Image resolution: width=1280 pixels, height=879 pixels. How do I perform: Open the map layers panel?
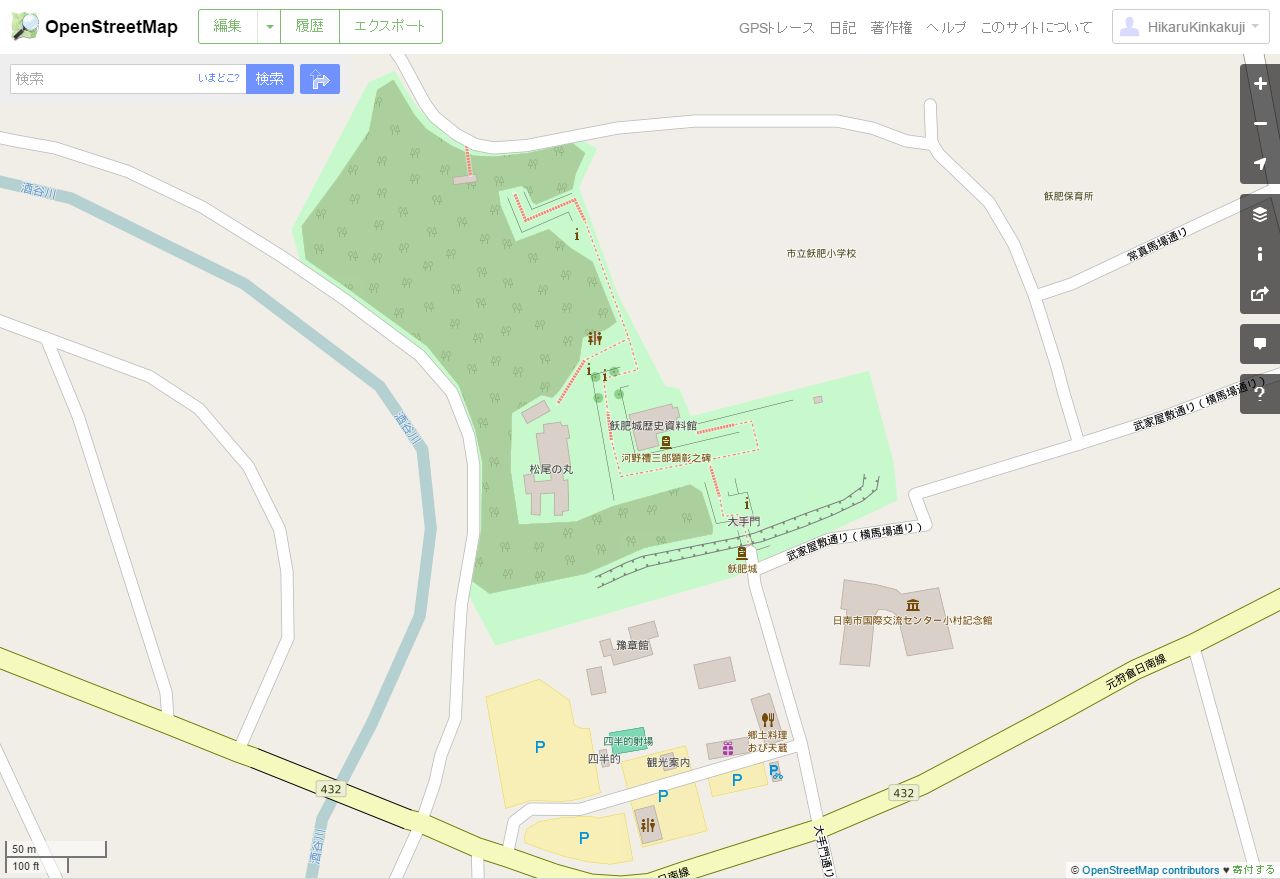click(1260, 214)
